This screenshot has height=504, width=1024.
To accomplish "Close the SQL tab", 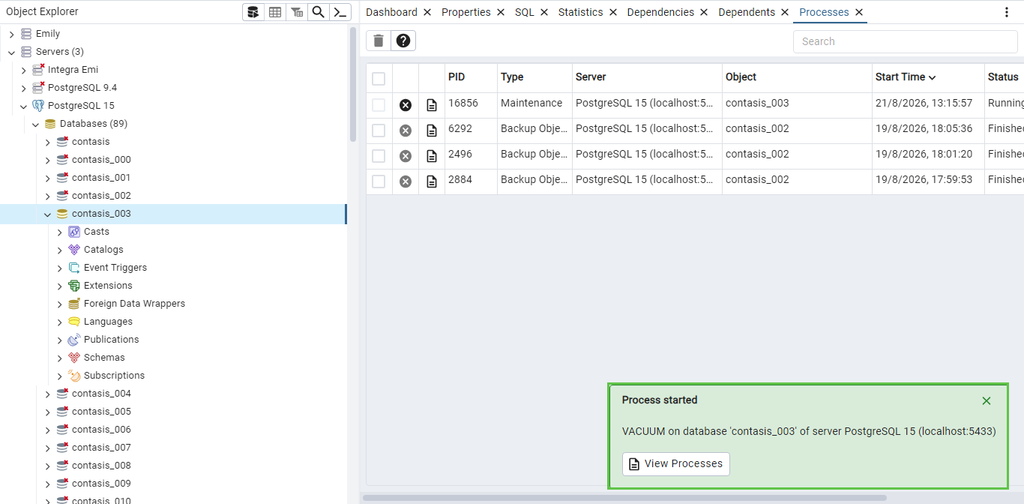I will [x=544, y=12].
